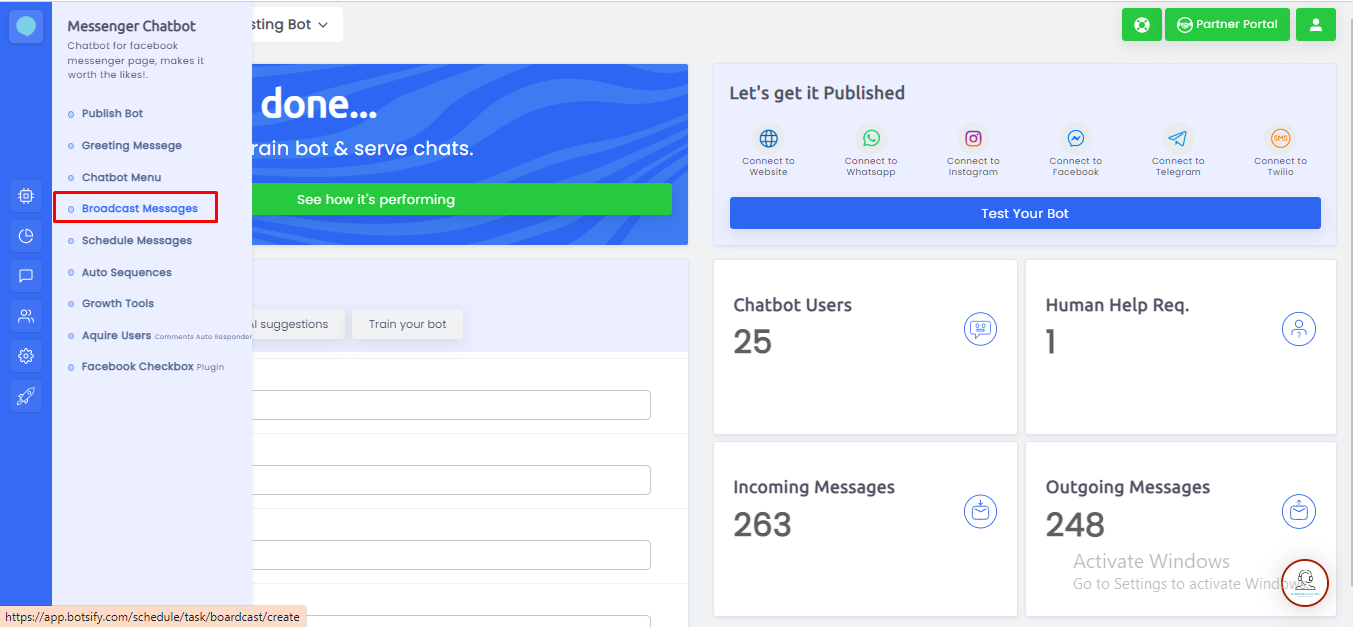Click See how it's performing button

tap(376, 199)
